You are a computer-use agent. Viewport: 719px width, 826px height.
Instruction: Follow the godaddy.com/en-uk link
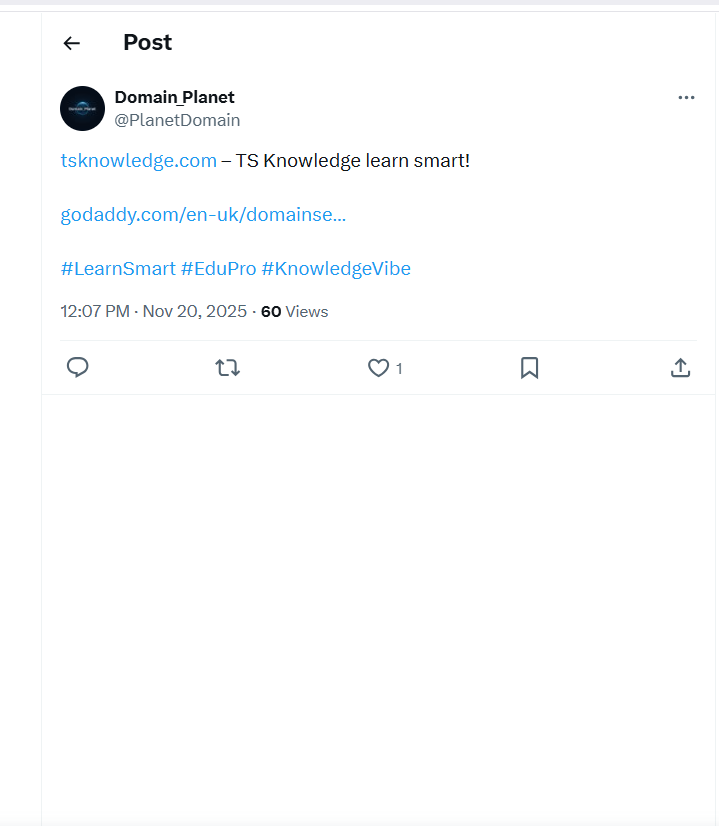203,214
